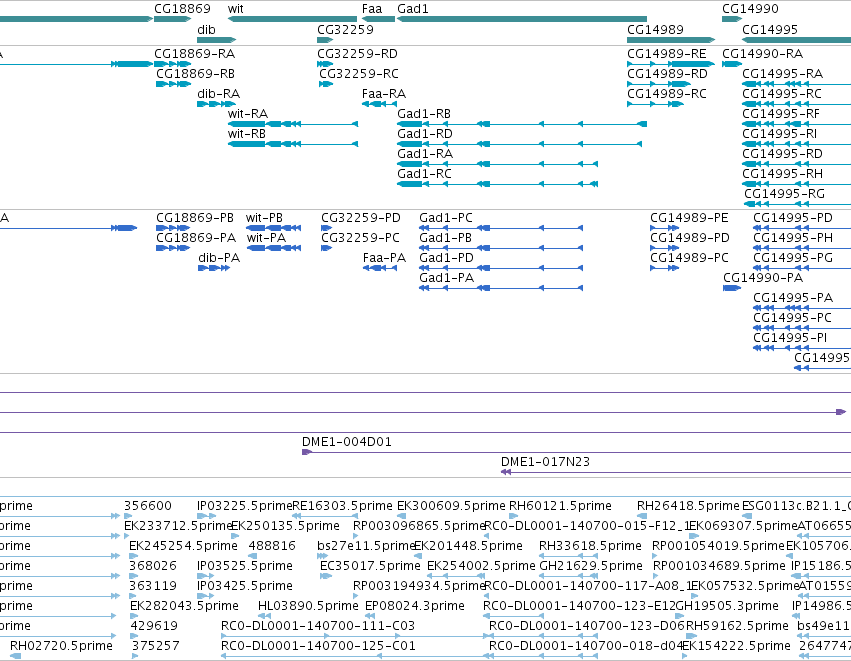Select transcript CG18869-RA

[173, 64]
